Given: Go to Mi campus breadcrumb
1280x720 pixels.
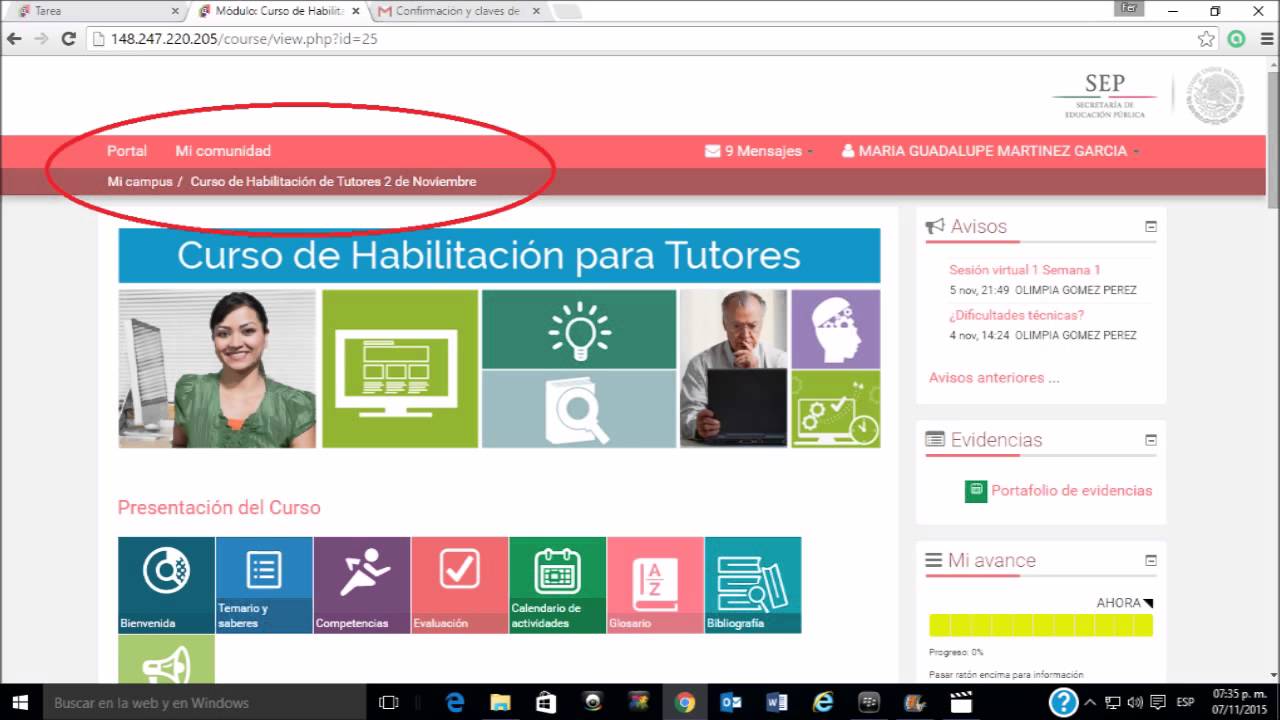Looking at the screenshot, I should tap(140, 182).
